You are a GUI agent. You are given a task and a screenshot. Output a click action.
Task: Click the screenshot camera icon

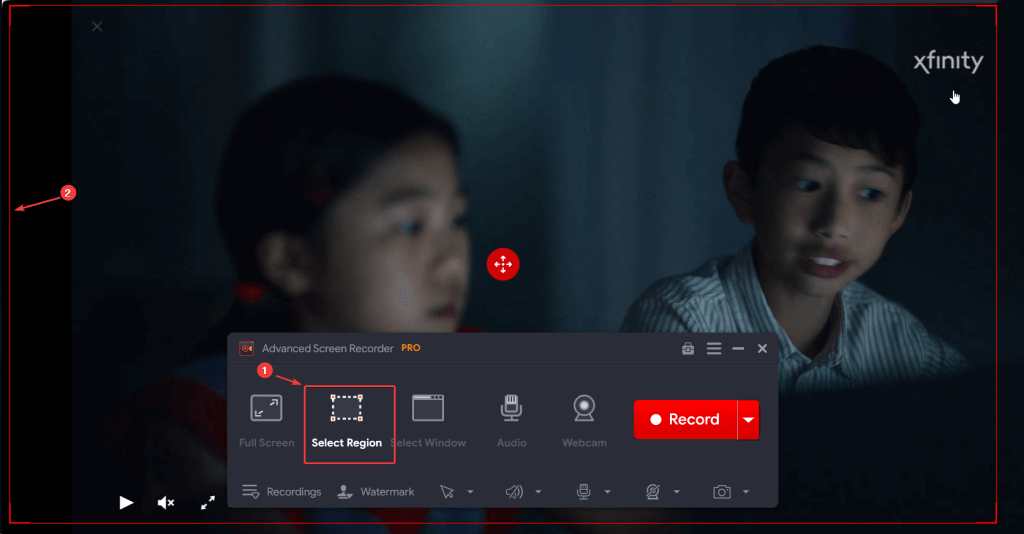click(x=722, y=492)
